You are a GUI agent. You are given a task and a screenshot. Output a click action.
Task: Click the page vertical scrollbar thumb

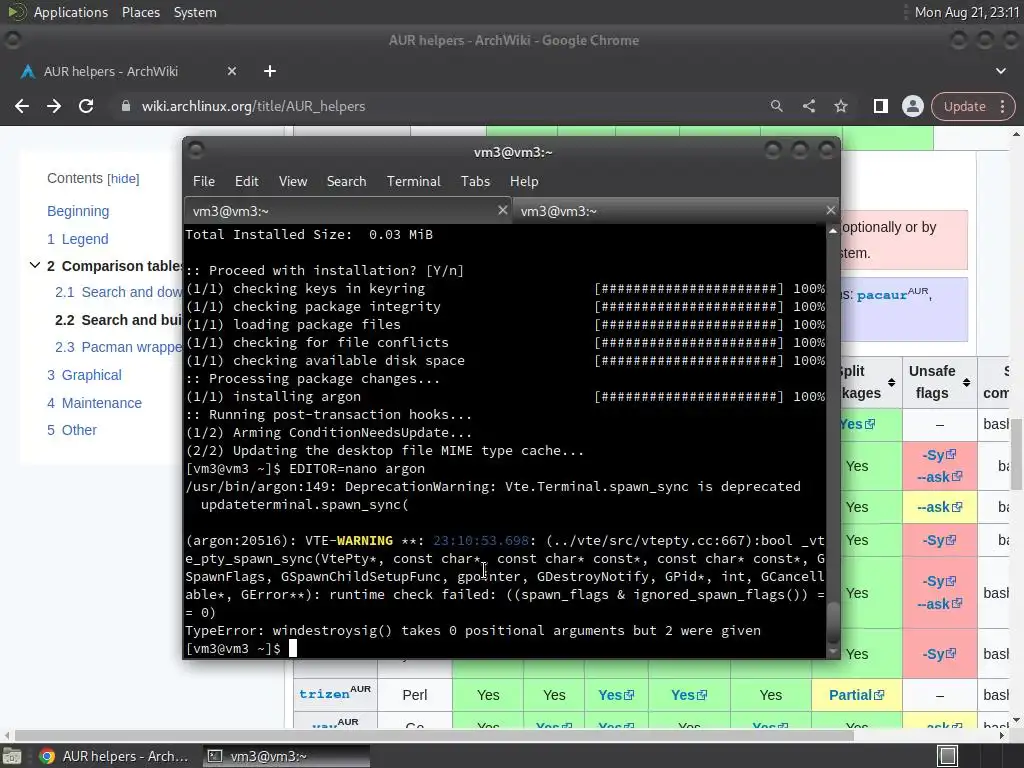1016,453
